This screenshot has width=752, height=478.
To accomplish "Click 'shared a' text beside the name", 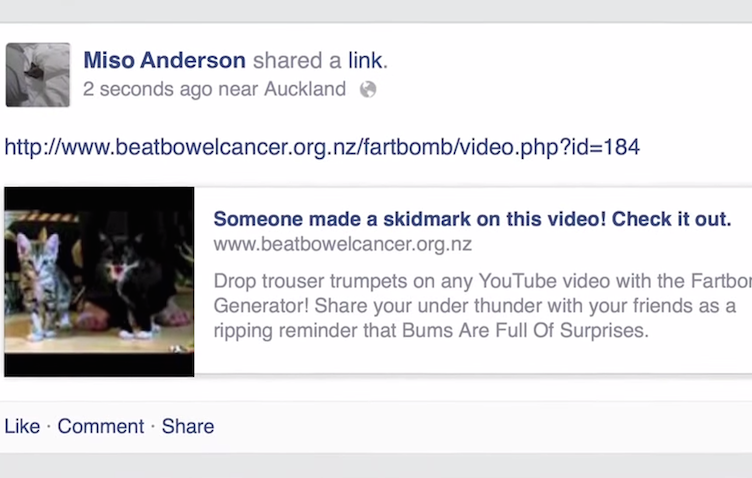I will click(297, 60).
